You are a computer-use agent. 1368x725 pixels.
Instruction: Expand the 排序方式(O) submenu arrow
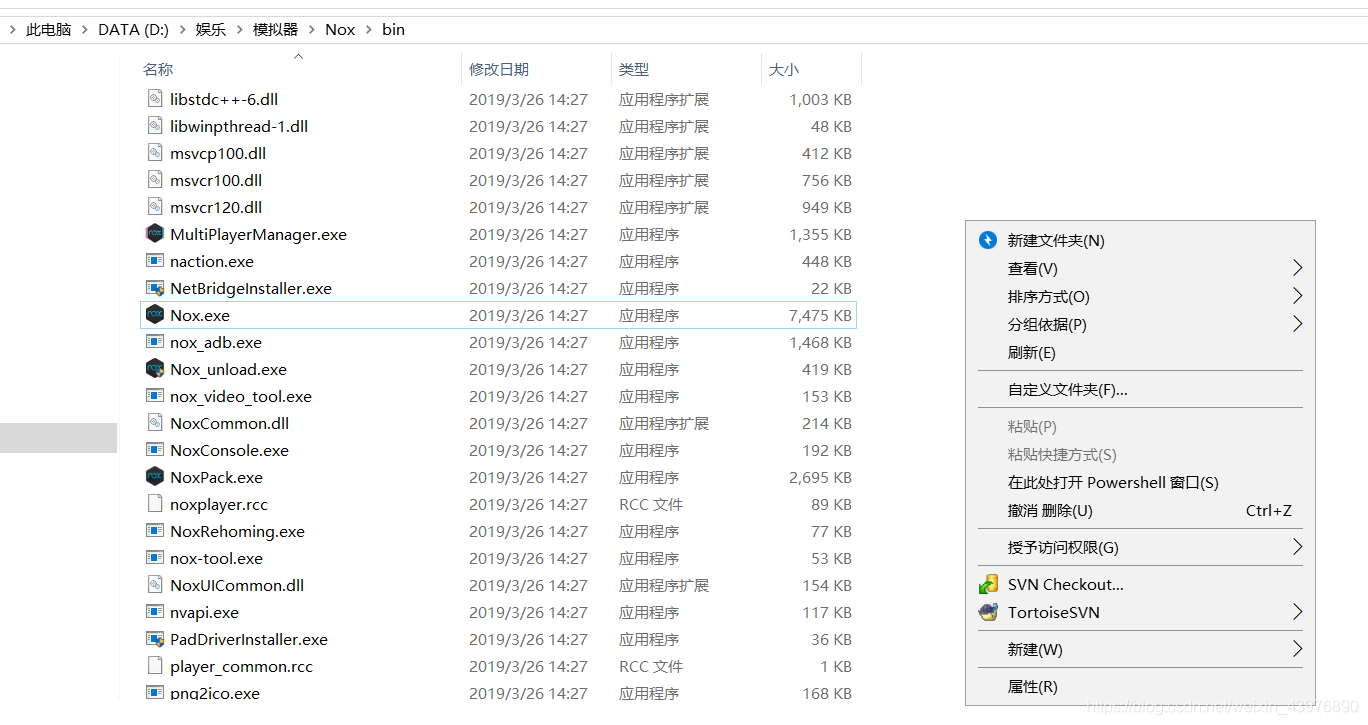(x=1297, y=296)
